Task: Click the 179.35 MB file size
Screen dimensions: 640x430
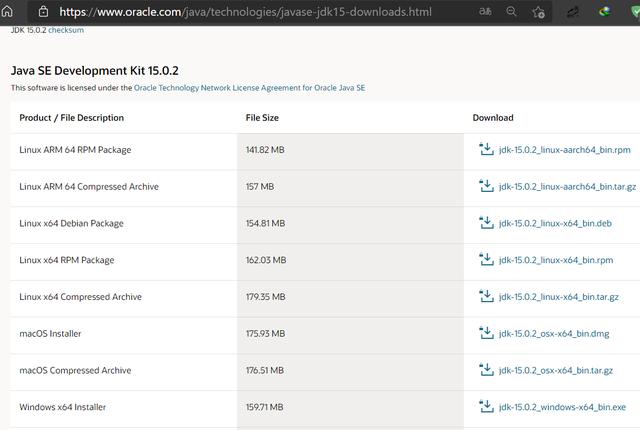Action: (265, 297)
